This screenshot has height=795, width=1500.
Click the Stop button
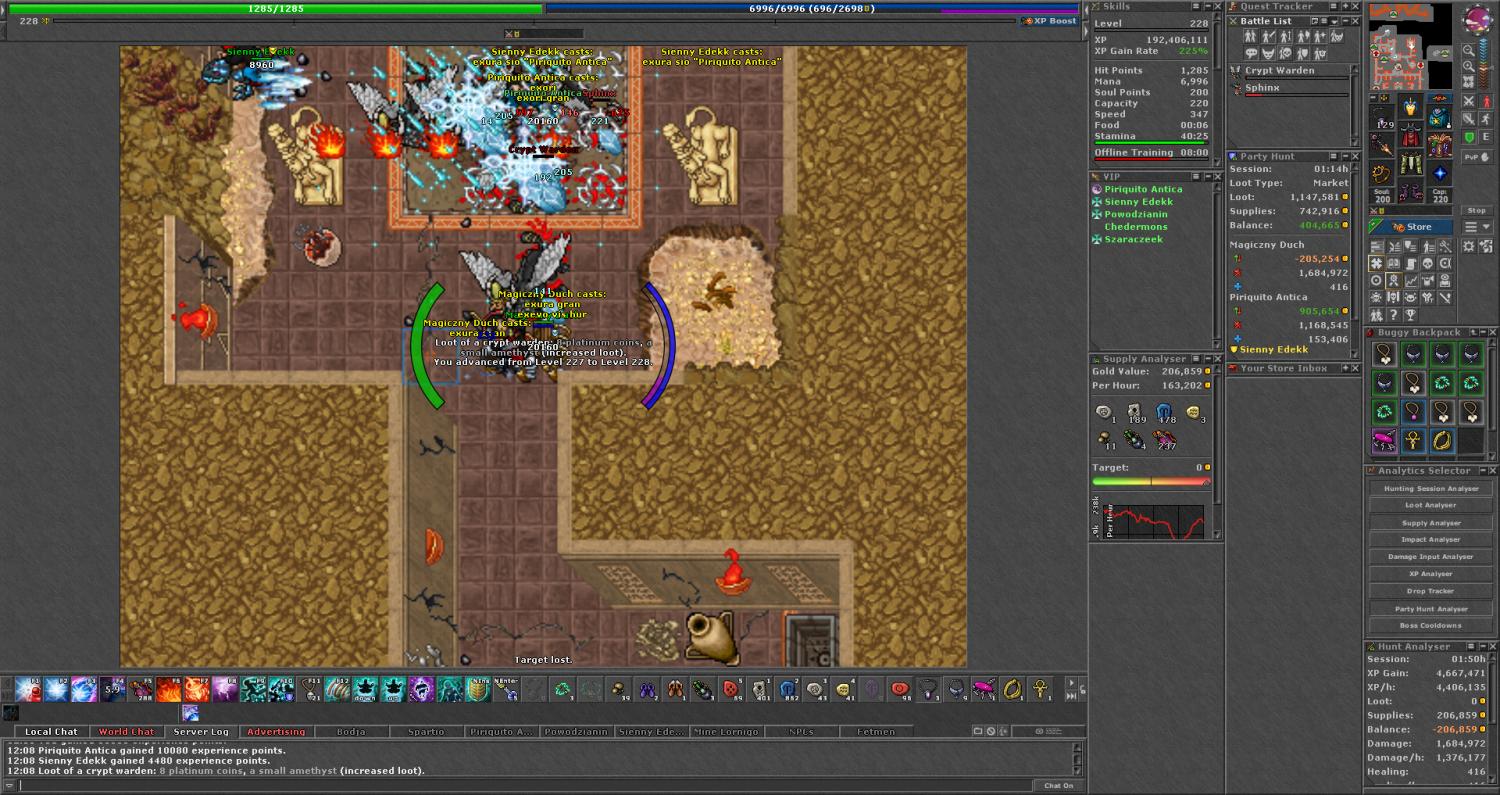click(1477, 210)
